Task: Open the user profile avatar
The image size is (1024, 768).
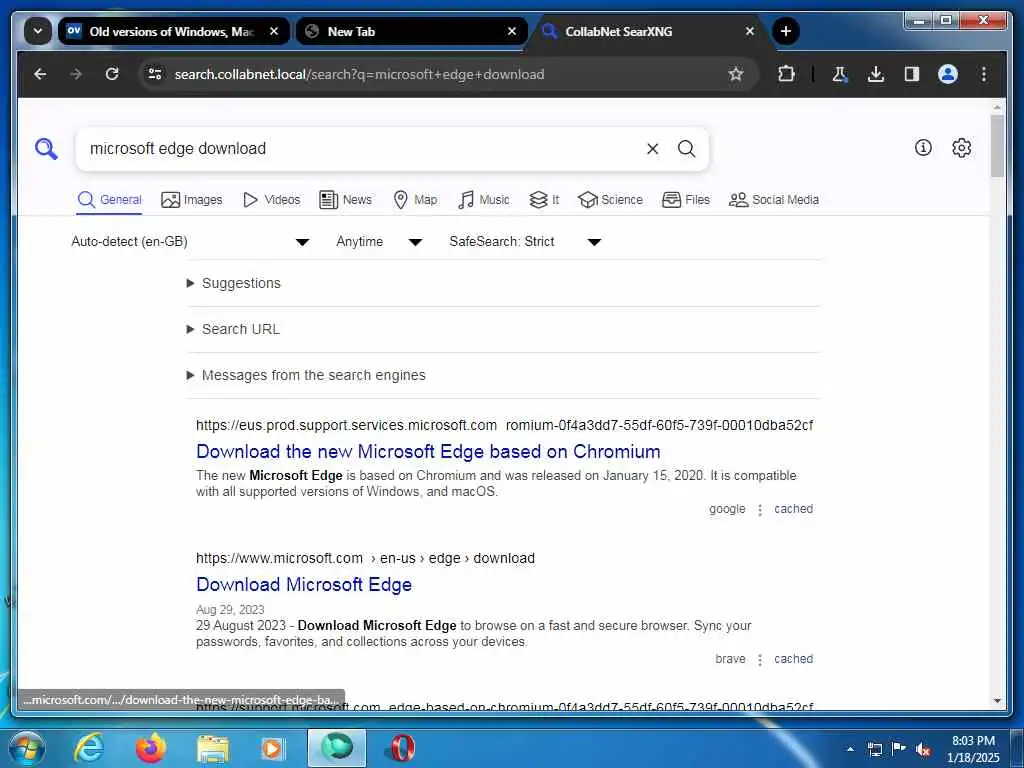Action: click(948, 74)
